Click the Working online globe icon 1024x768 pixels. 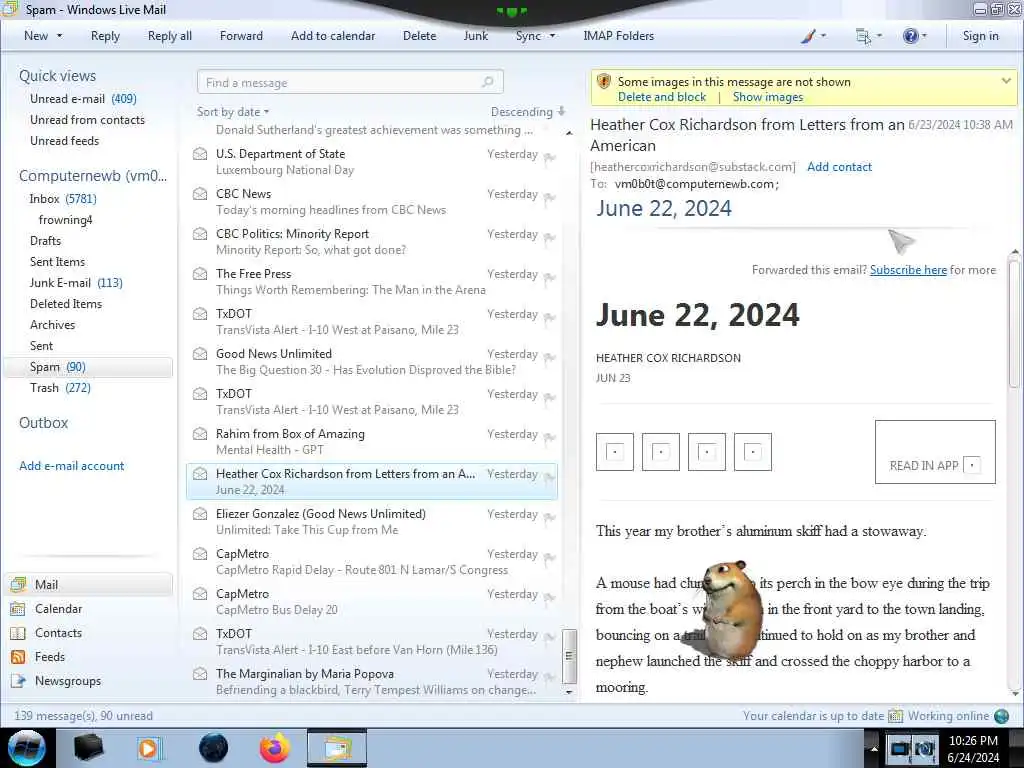1001,716
